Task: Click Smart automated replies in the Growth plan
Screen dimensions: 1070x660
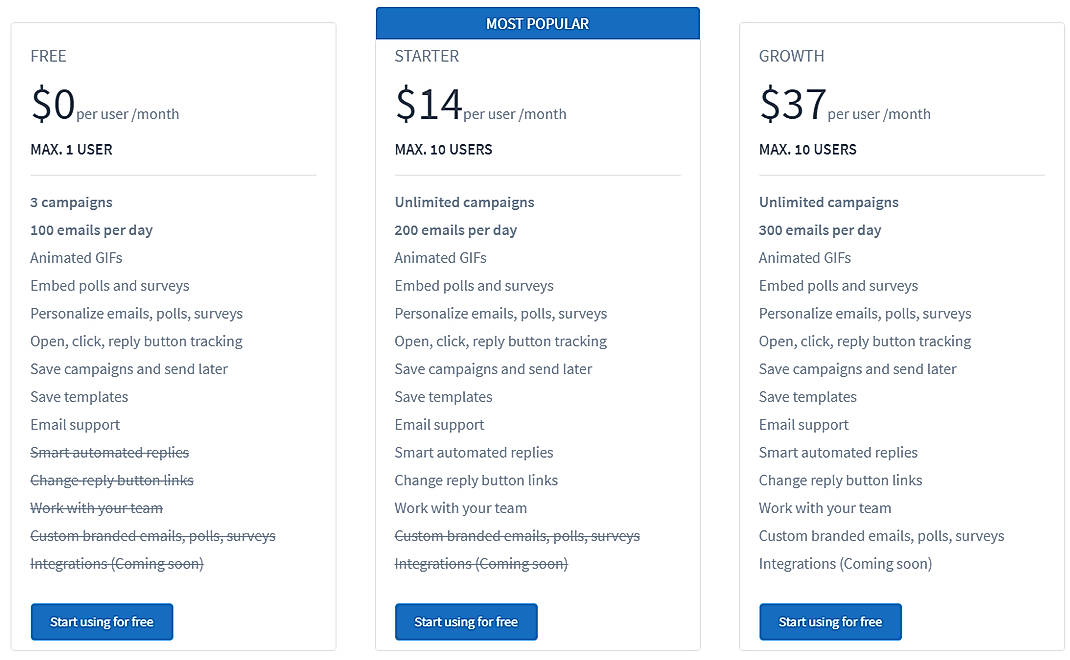Action: pos(839,453)
